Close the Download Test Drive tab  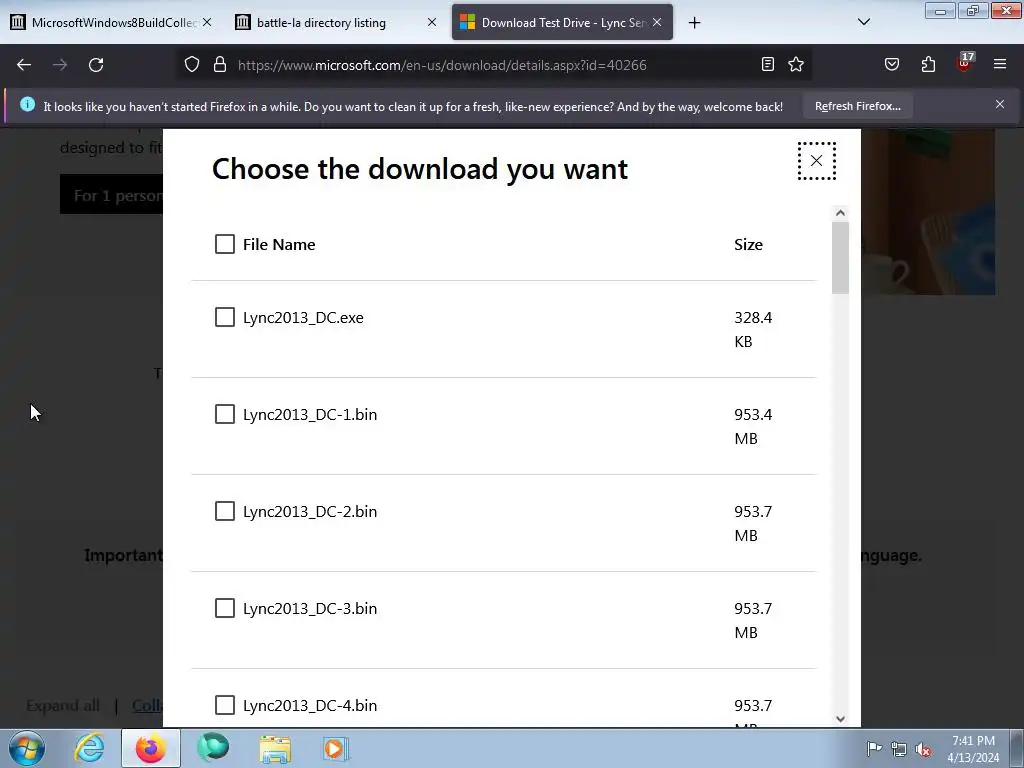[657, 22]
